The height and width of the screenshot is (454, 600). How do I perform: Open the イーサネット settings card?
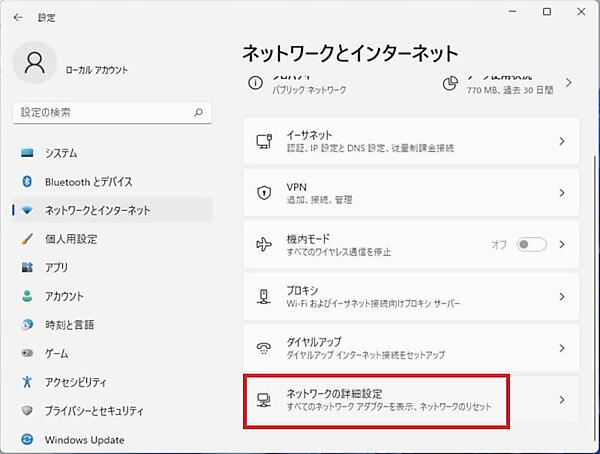(411, 141)
